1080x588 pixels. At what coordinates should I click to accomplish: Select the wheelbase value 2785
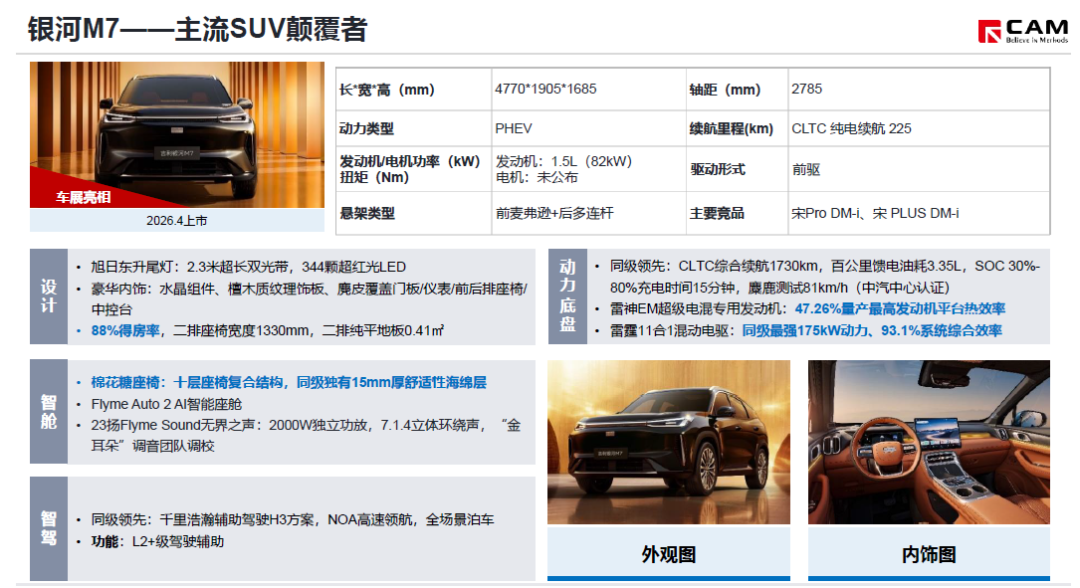pos(807,89)
